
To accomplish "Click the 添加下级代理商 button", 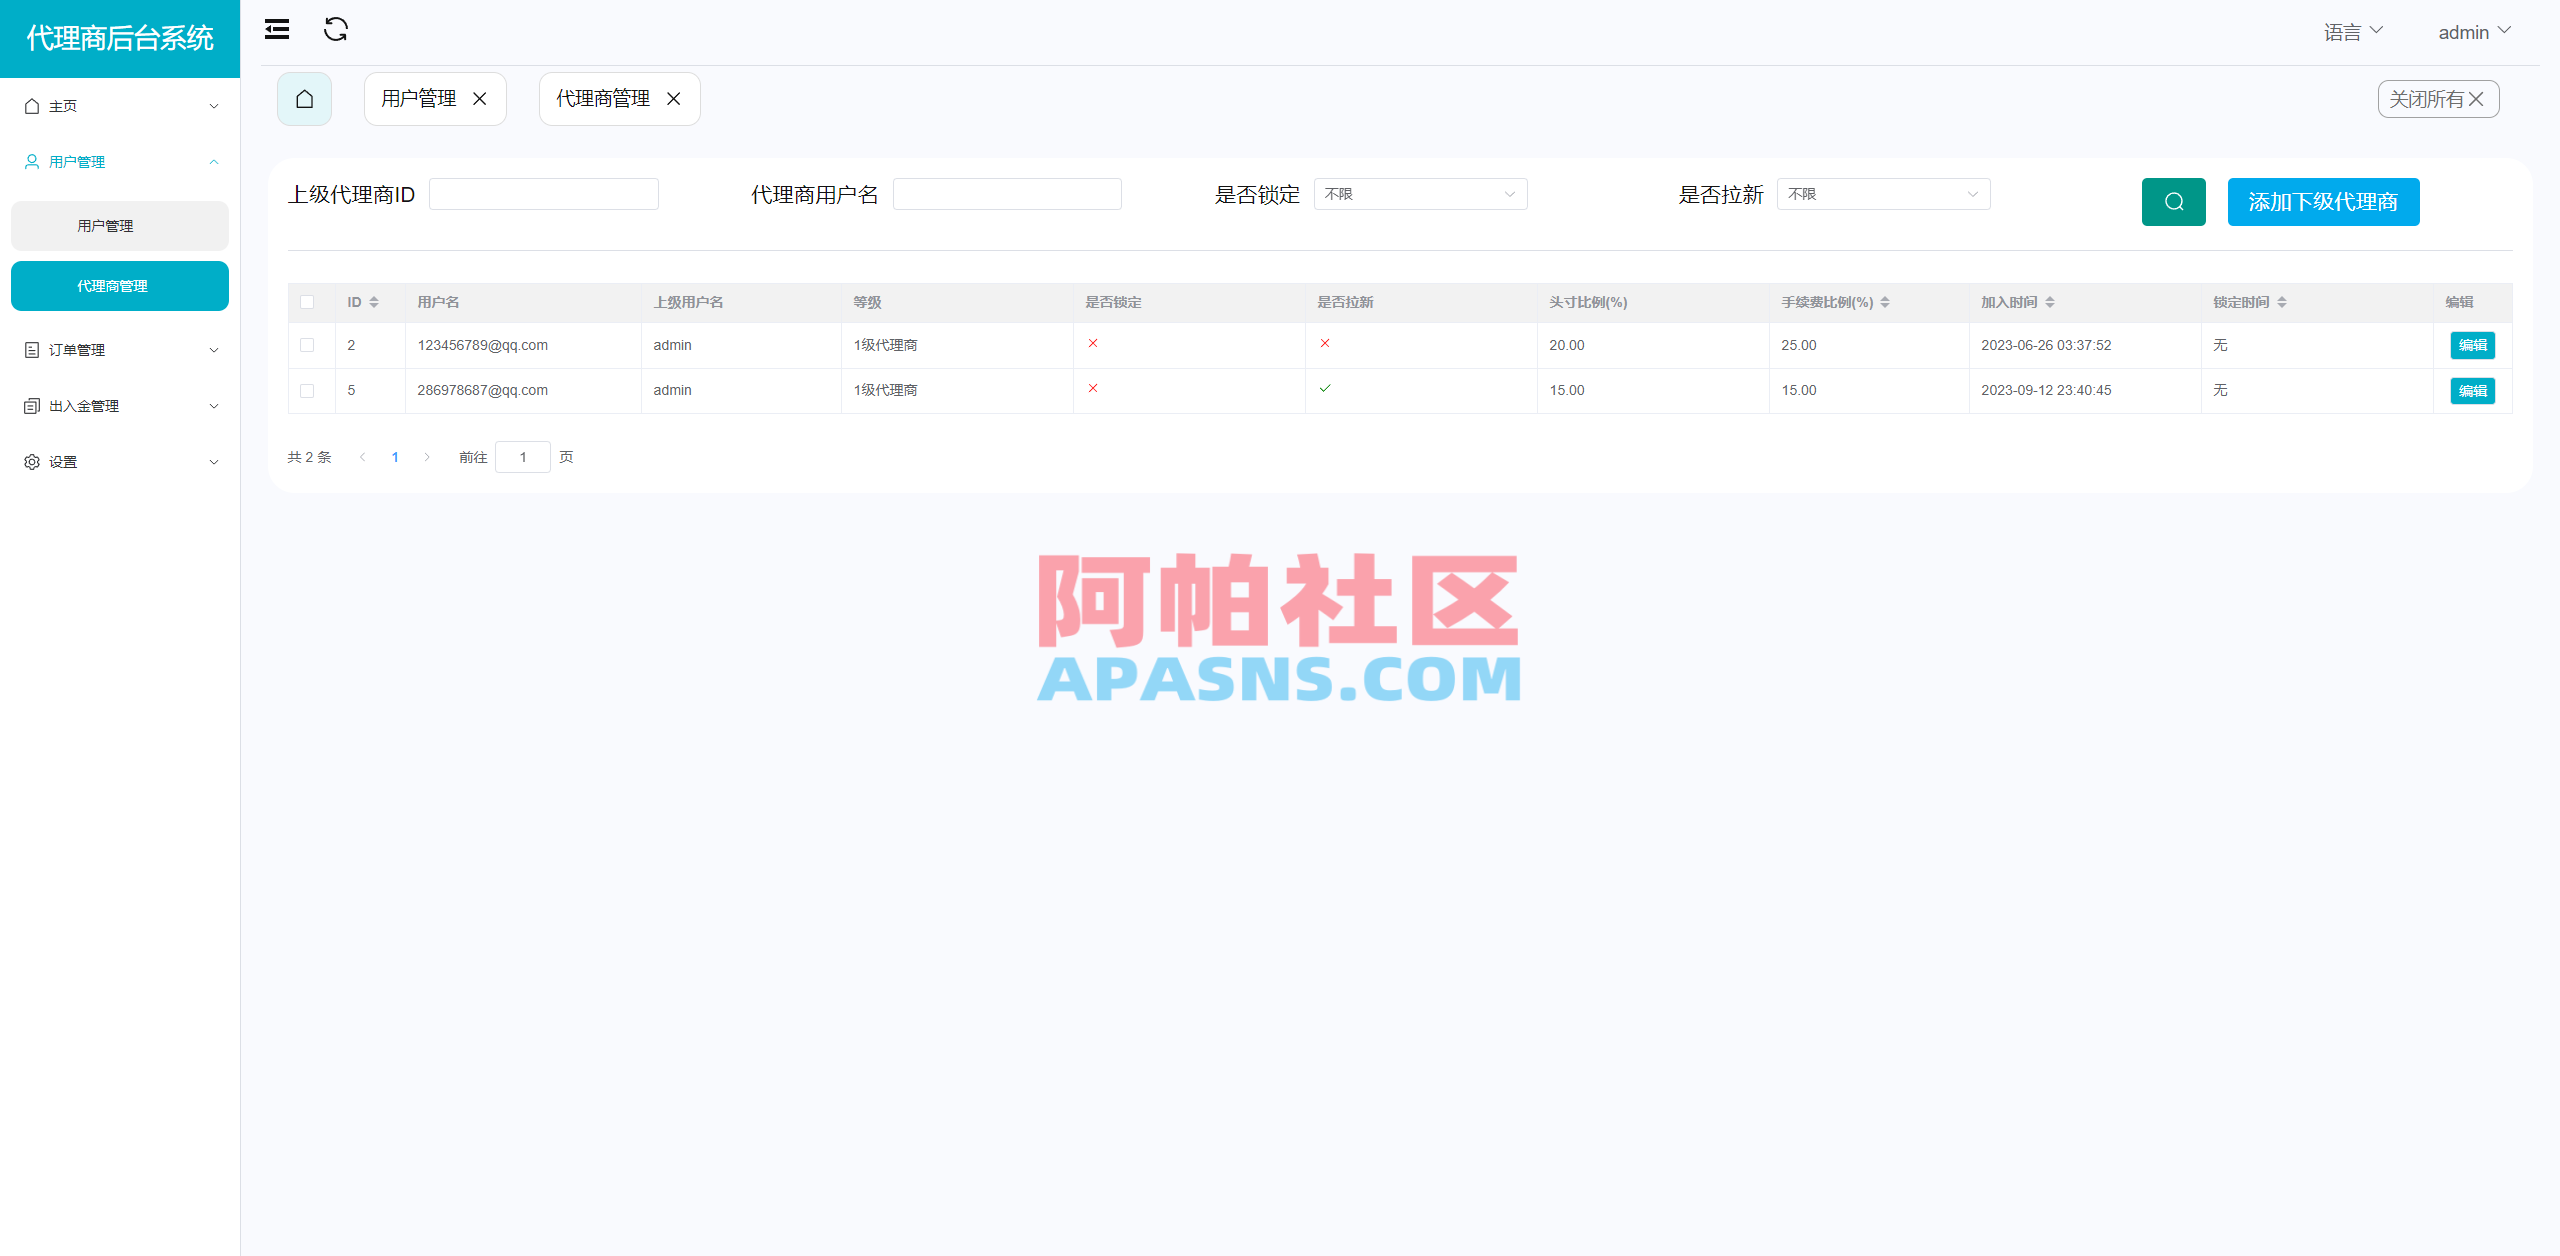I will click(2323, 201).
